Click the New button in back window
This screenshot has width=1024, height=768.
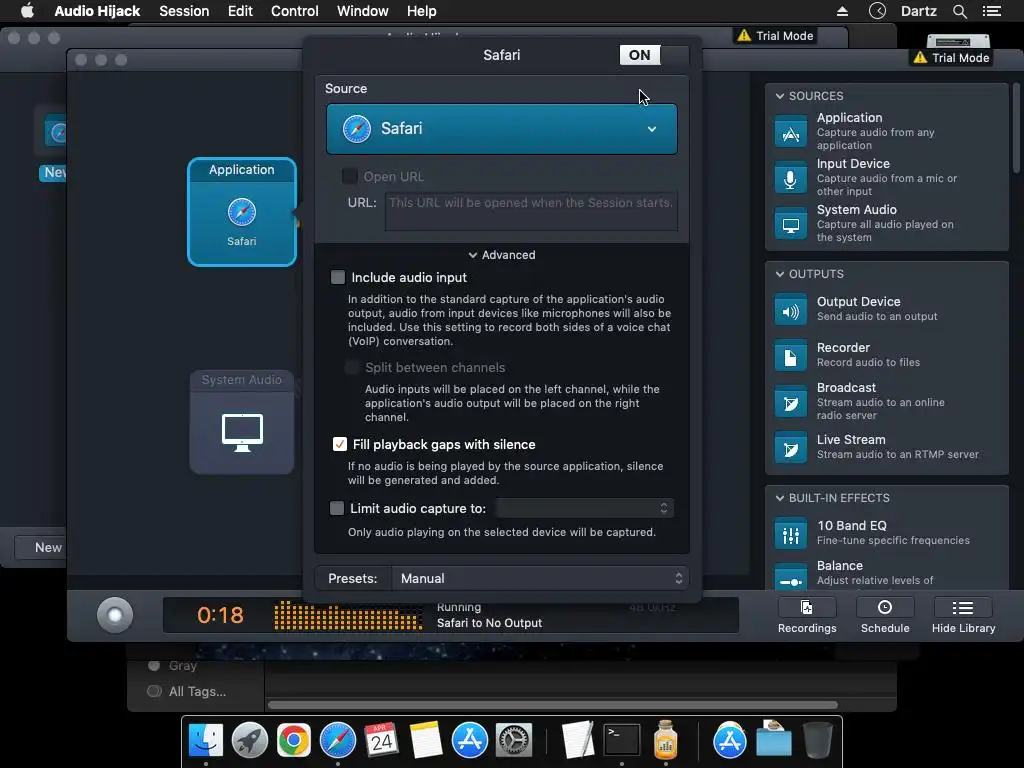40,547
